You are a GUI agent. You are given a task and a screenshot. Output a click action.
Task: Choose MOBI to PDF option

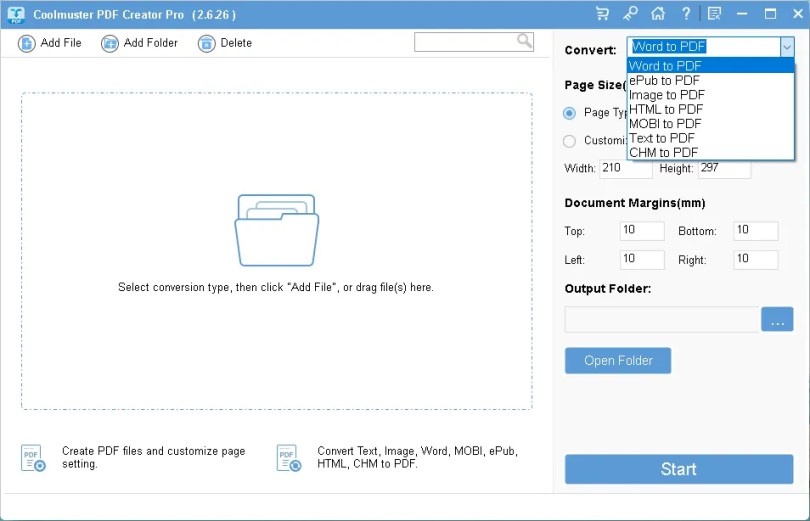[x=711, y=124]
